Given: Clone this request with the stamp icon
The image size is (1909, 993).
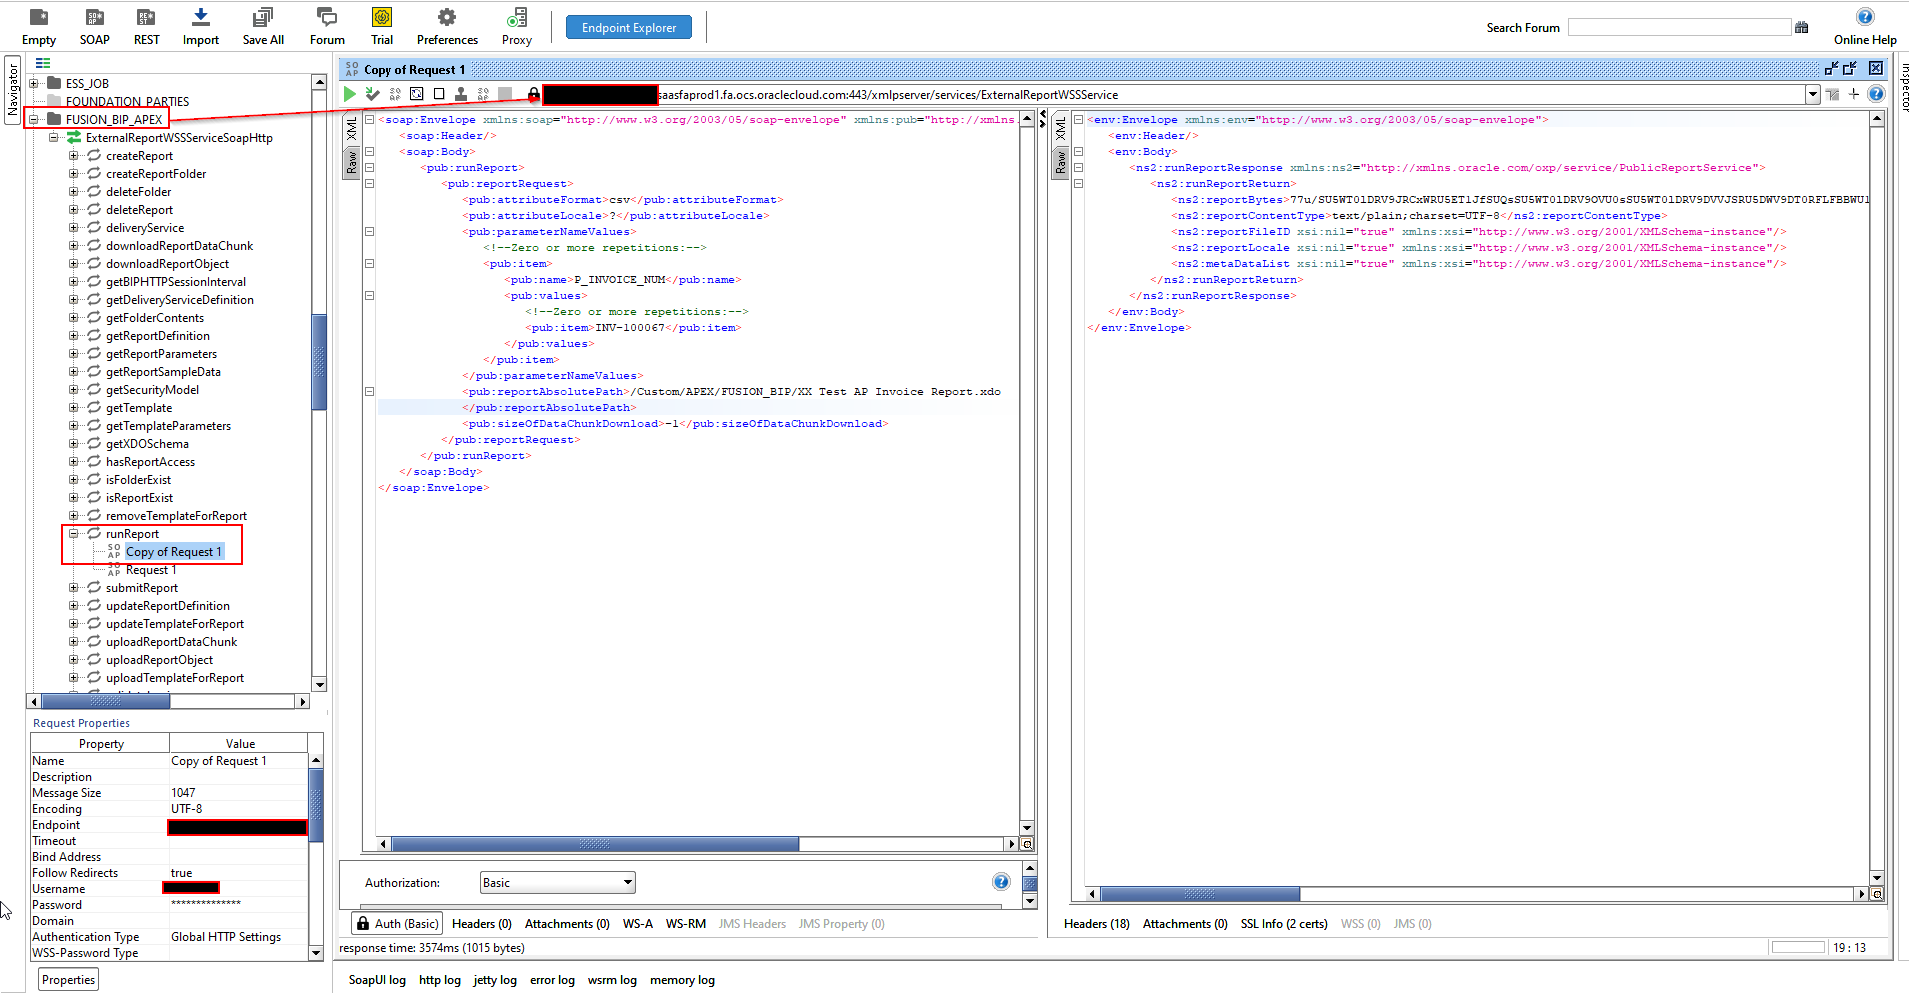Looking at the screenshot, I should [461, 94].
